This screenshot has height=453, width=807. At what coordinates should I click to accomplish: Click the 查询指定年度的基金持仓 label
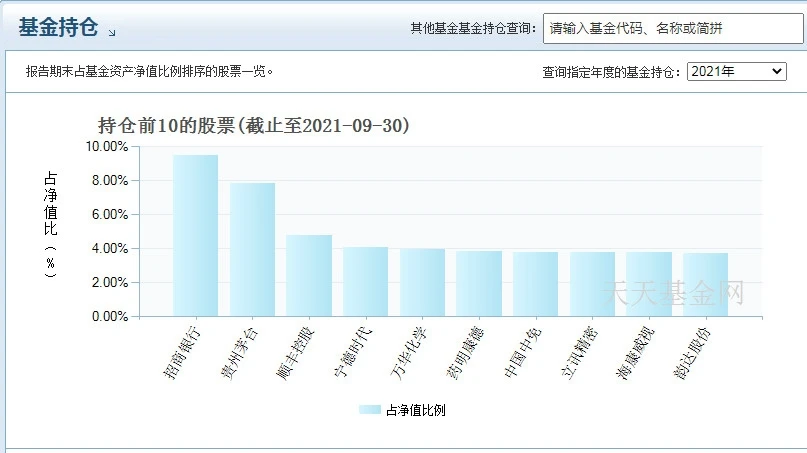click(612, 72)
